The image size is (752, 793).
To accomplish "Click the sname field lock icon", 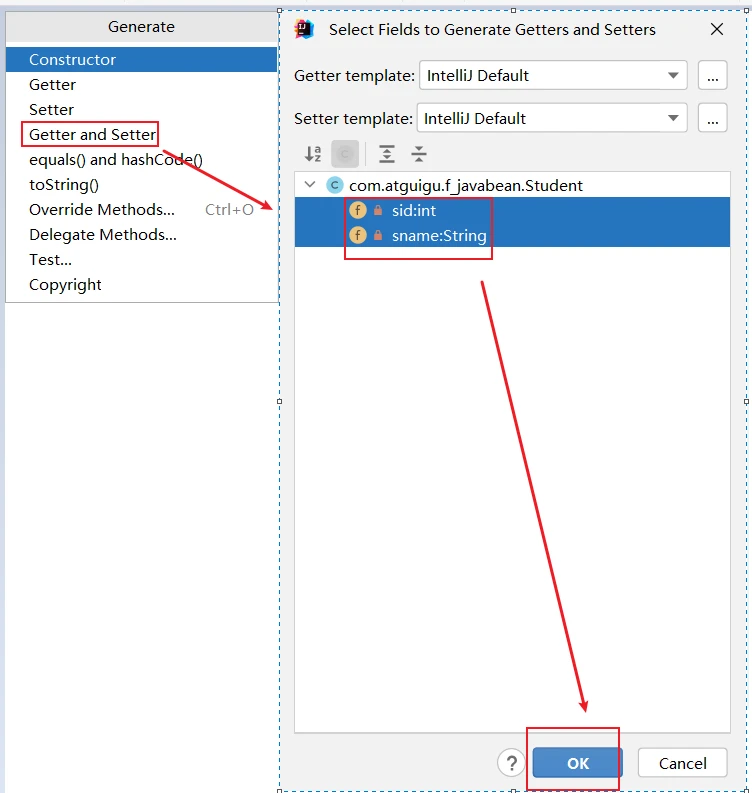I will point(378,235).
